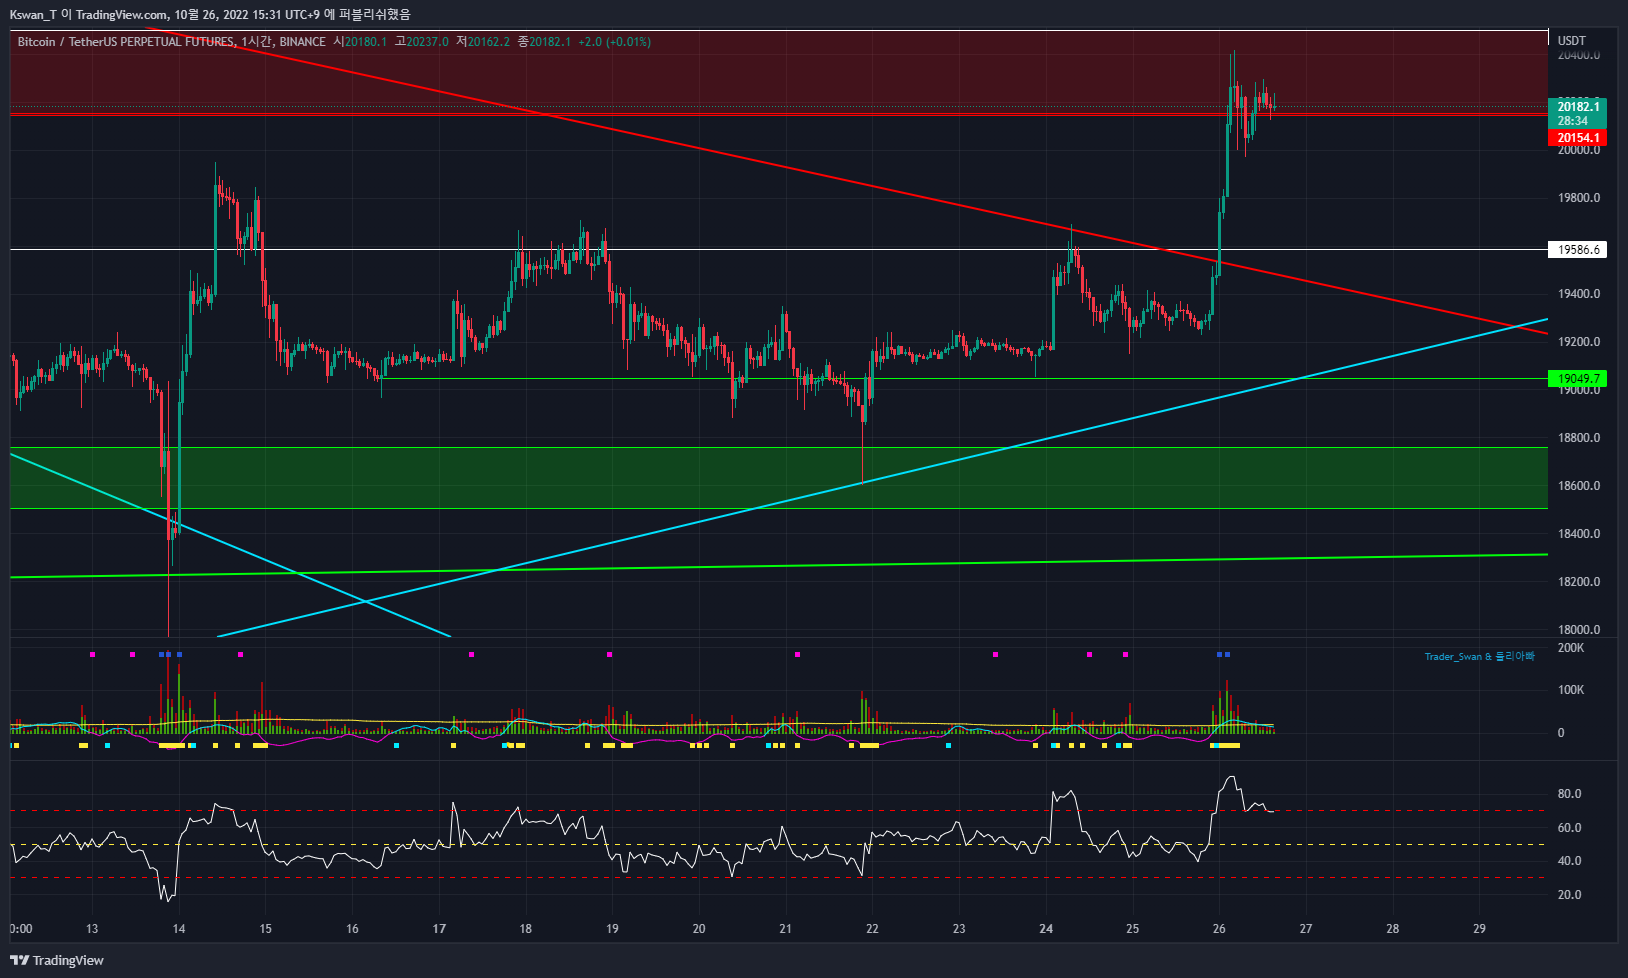The width and height of the screenshot is (1628, 978).
Task: Click the 18800.0 price axis tick
Action: tap(1578, 438)
